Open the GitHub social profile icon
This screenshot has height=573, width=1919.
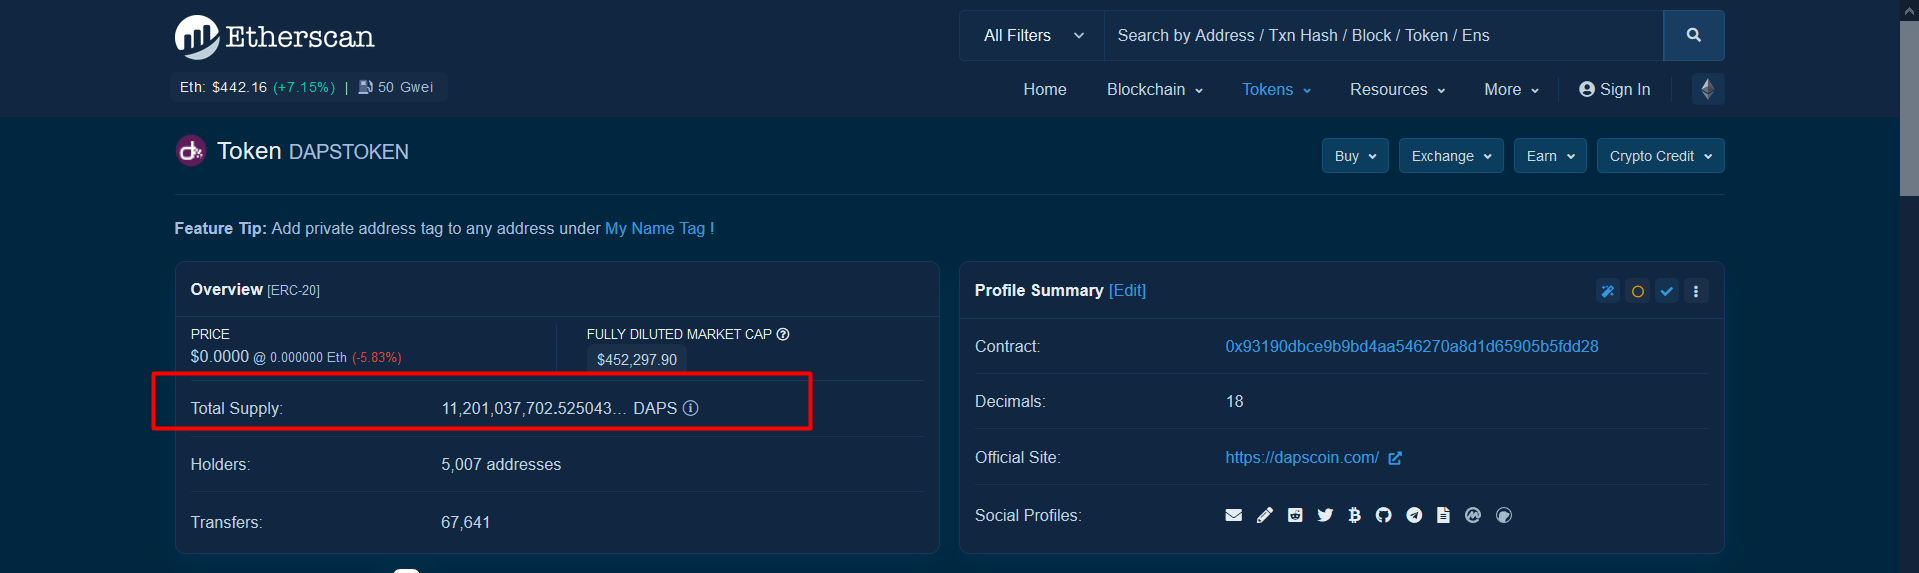1384,515
